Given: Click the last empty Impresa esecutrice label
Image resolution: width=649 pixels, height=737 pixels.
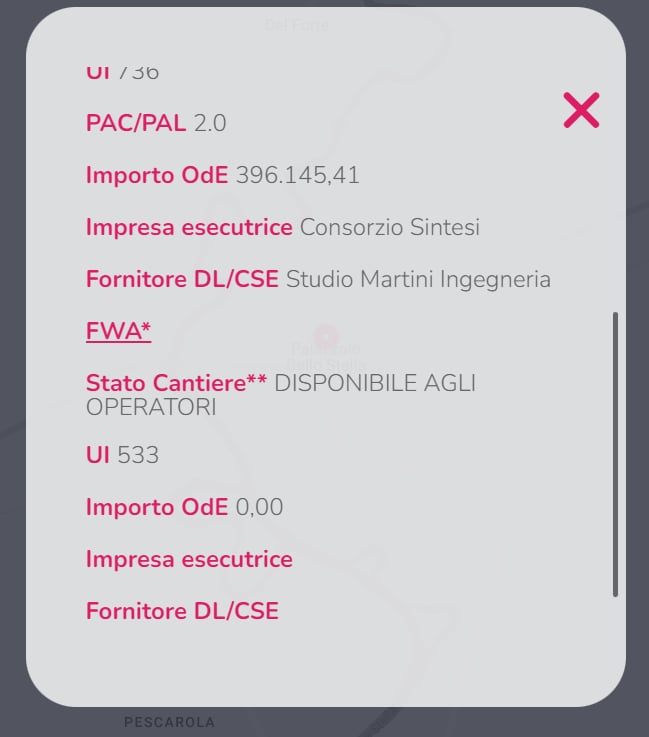Looking at the screenshot, I should click(189, 559).
